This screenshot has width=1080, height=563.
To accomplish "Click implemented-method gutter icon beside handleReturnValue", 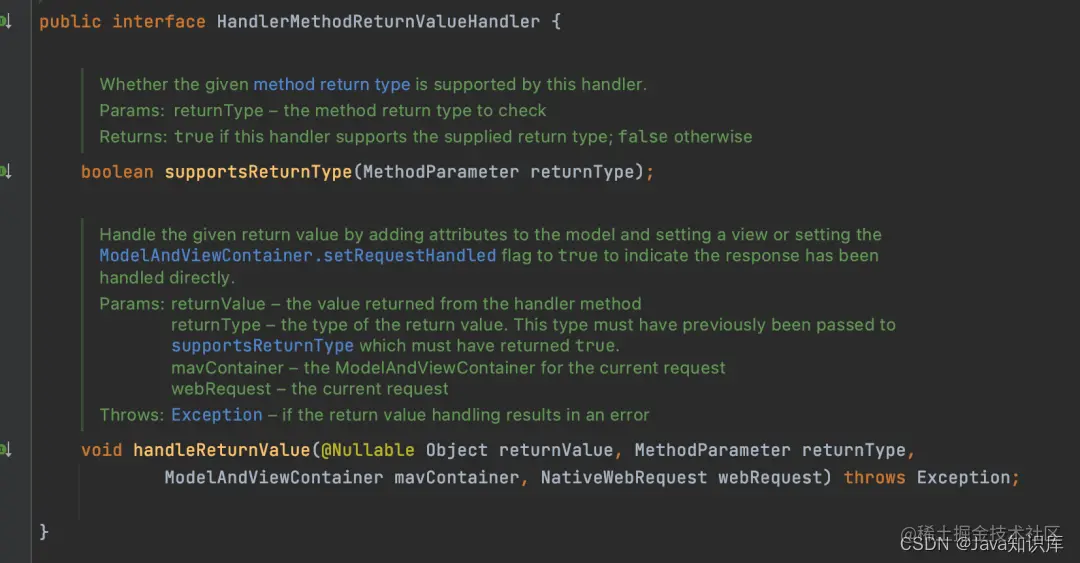I will (6, 450).
